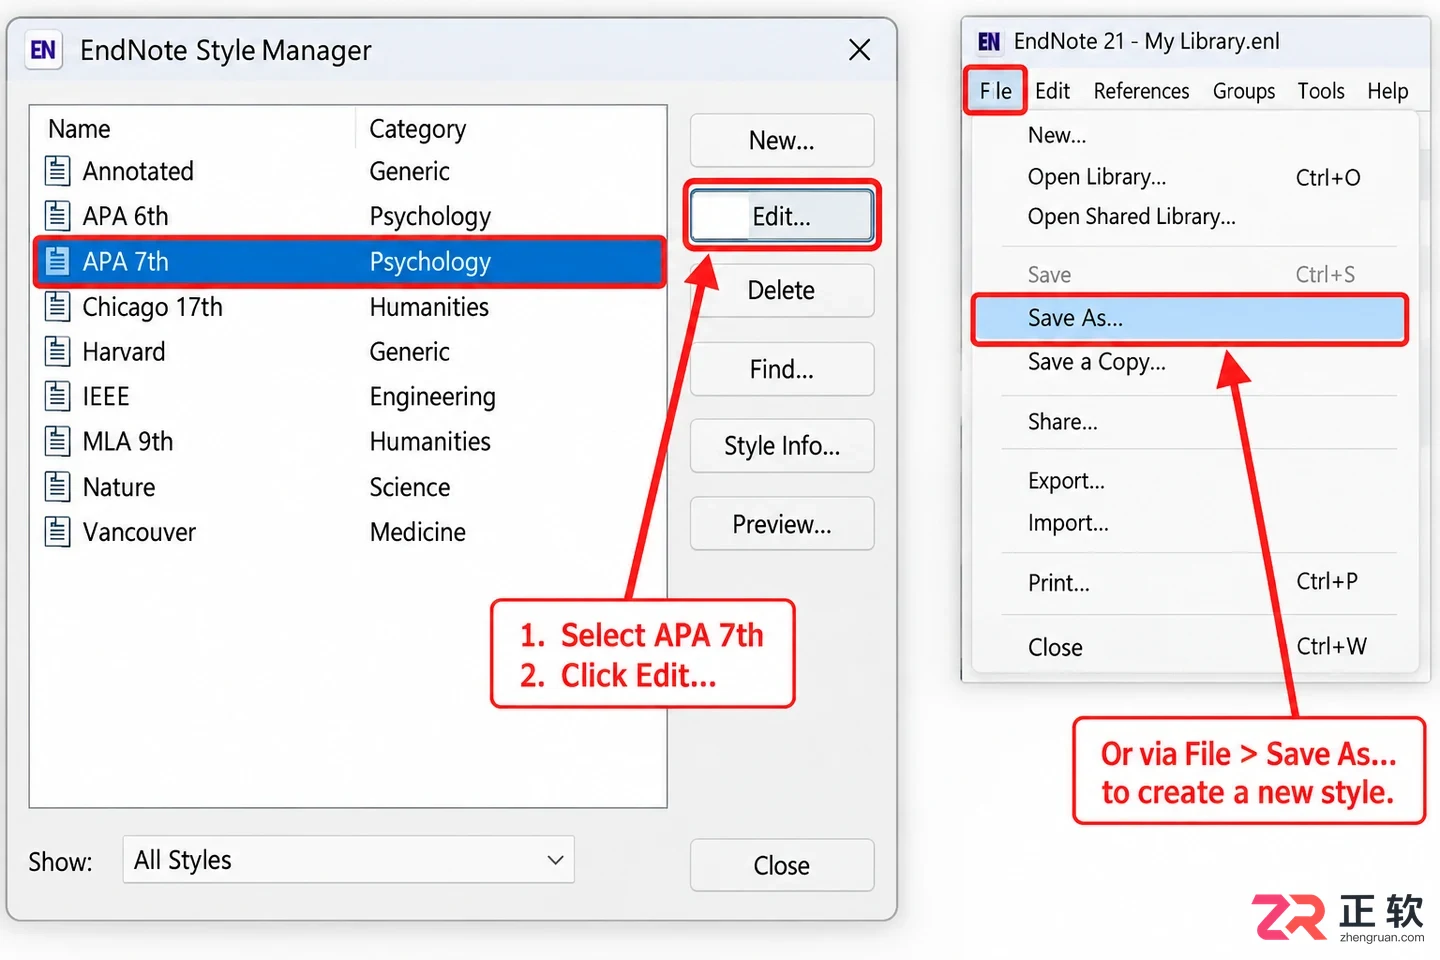Click the Style Info... button
1440x960 pixels.
pyautogui.click(x=782, y=446)
